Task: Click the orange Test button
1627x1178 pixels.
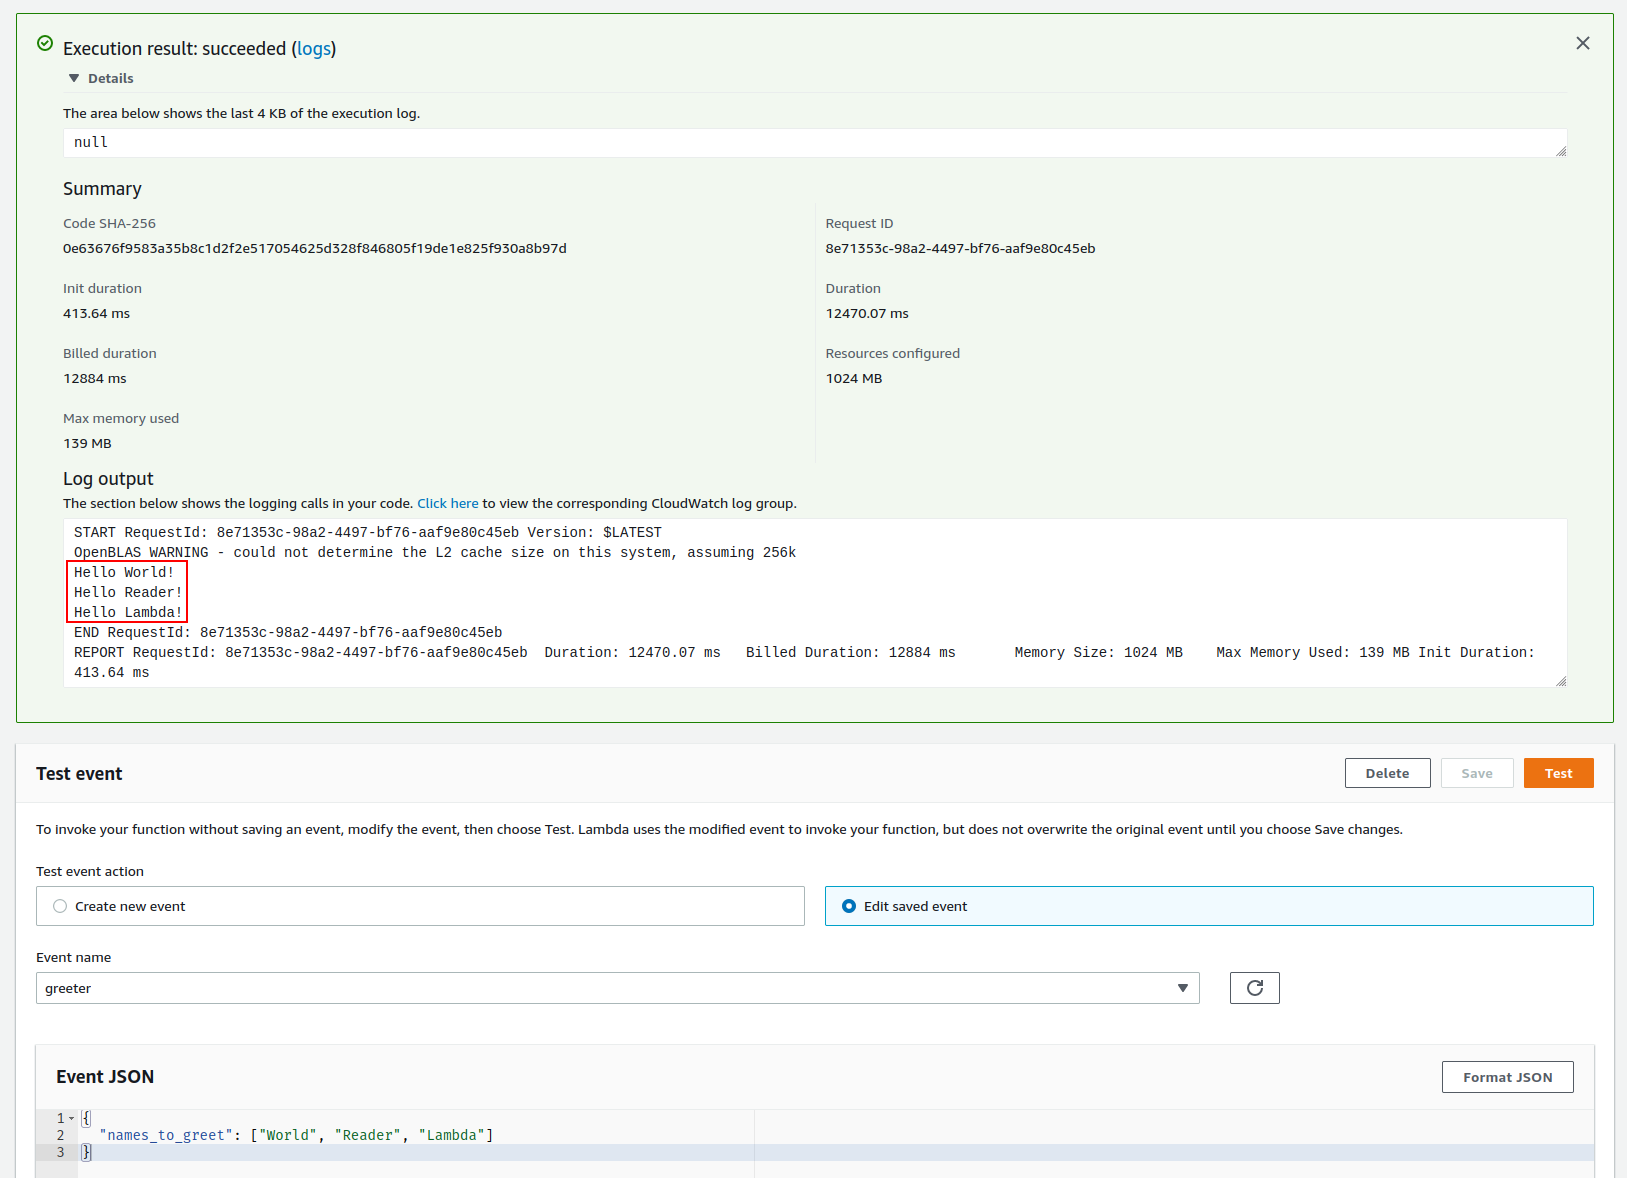Action: [1558, 773]
